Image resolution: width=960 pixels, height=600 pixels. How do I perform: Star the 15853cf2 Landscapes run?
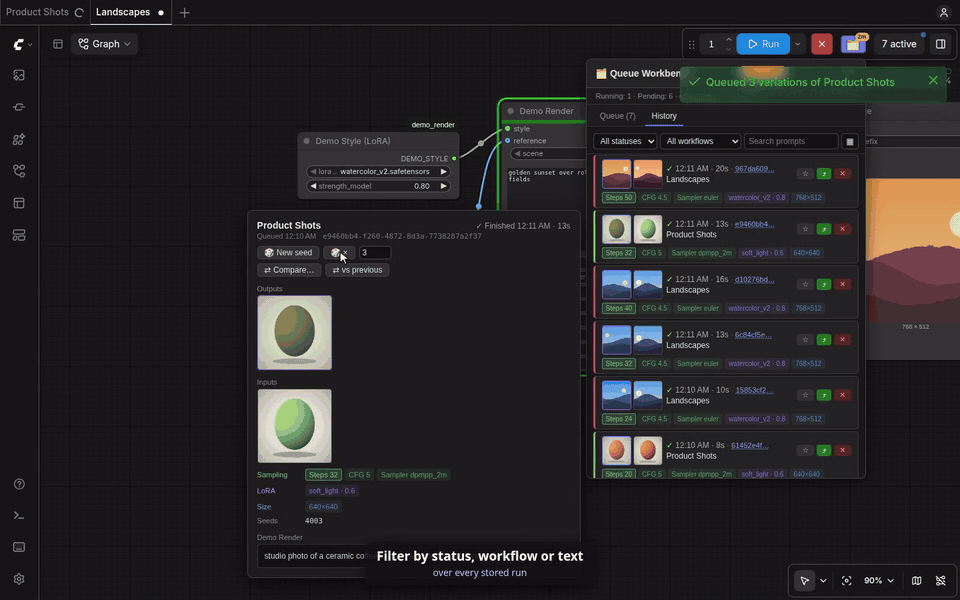click(805, 395)
